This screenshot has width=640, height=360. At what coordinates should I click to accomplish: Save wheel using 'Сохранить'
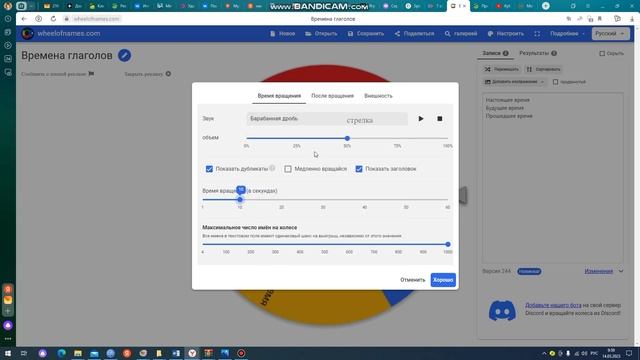366,33
